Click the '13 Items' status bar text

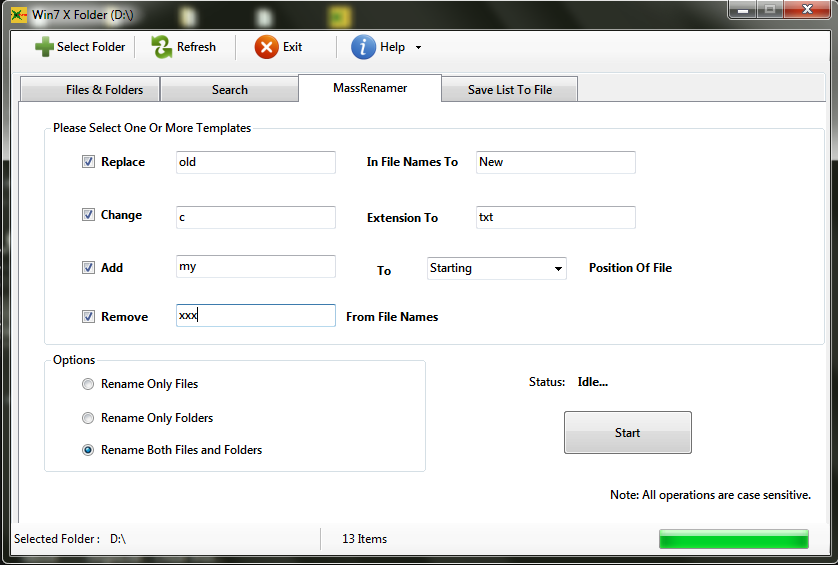(364, 539)
